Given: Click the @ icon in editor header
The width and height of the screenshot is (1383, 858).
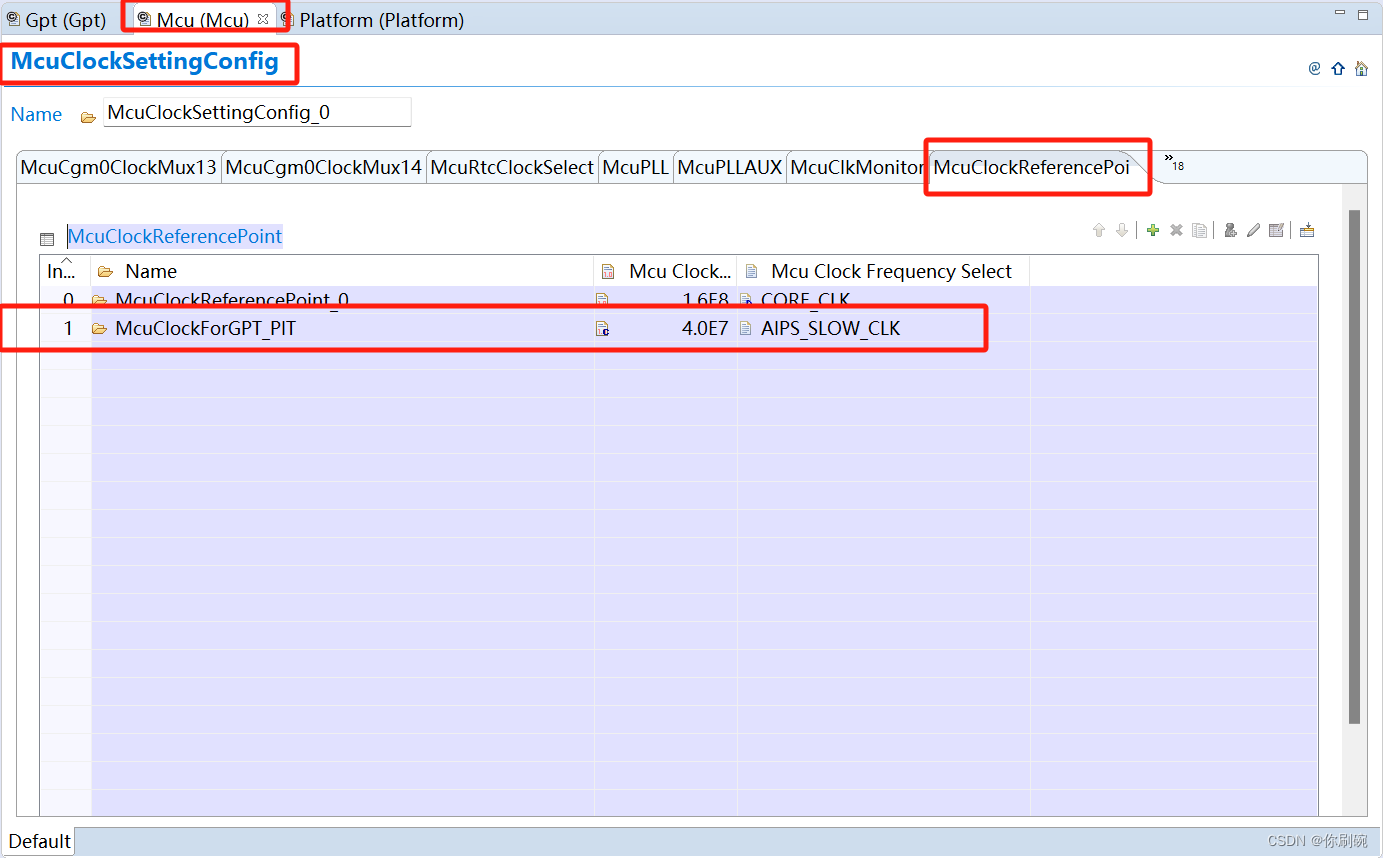Looking at the screenshot, I should (1315, 69).
